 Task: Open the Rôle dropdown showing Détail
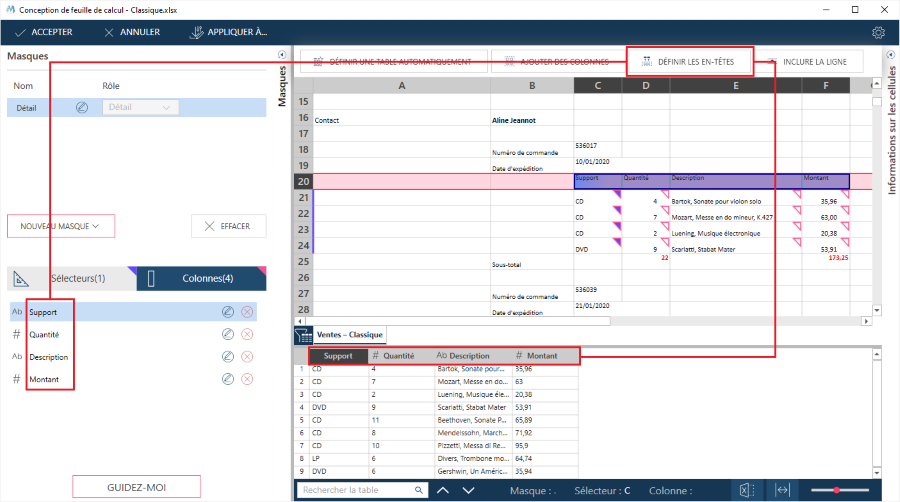point(141,108)
